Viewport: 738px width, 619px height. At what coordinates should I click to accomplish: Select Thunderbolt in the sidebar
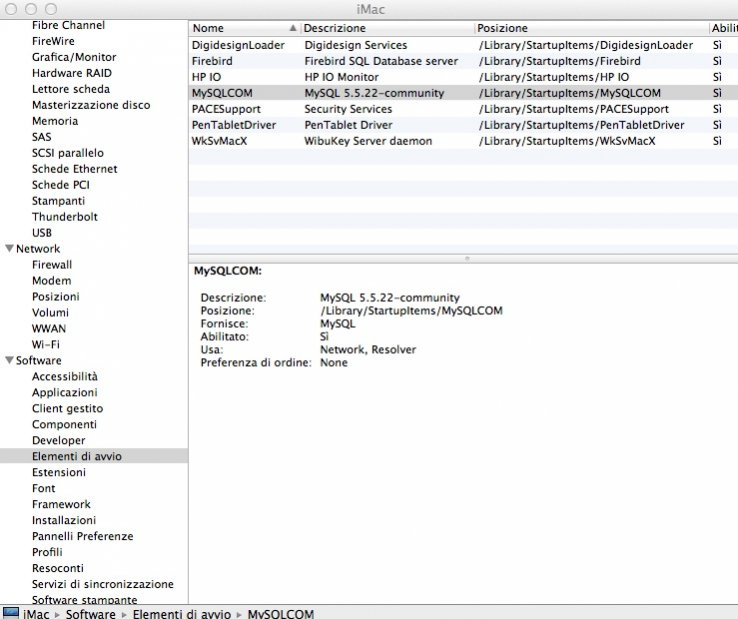coord(64,217)
